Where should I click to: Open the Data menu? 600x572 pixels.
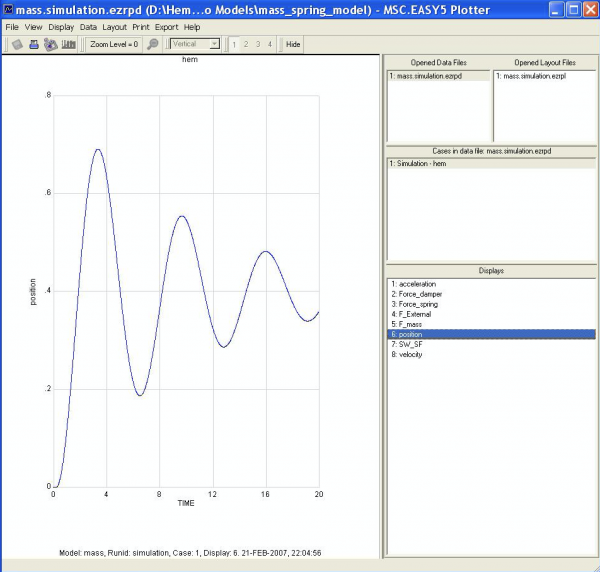[x=88, y=27]
